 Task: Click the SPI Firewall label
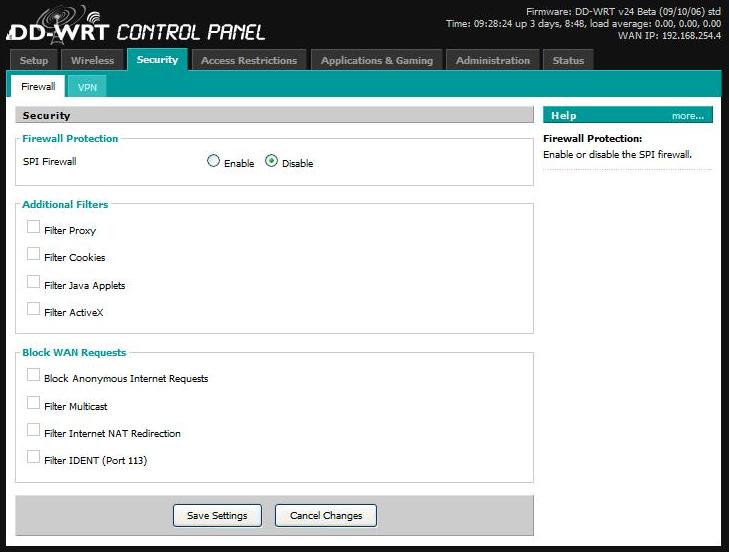50,162
